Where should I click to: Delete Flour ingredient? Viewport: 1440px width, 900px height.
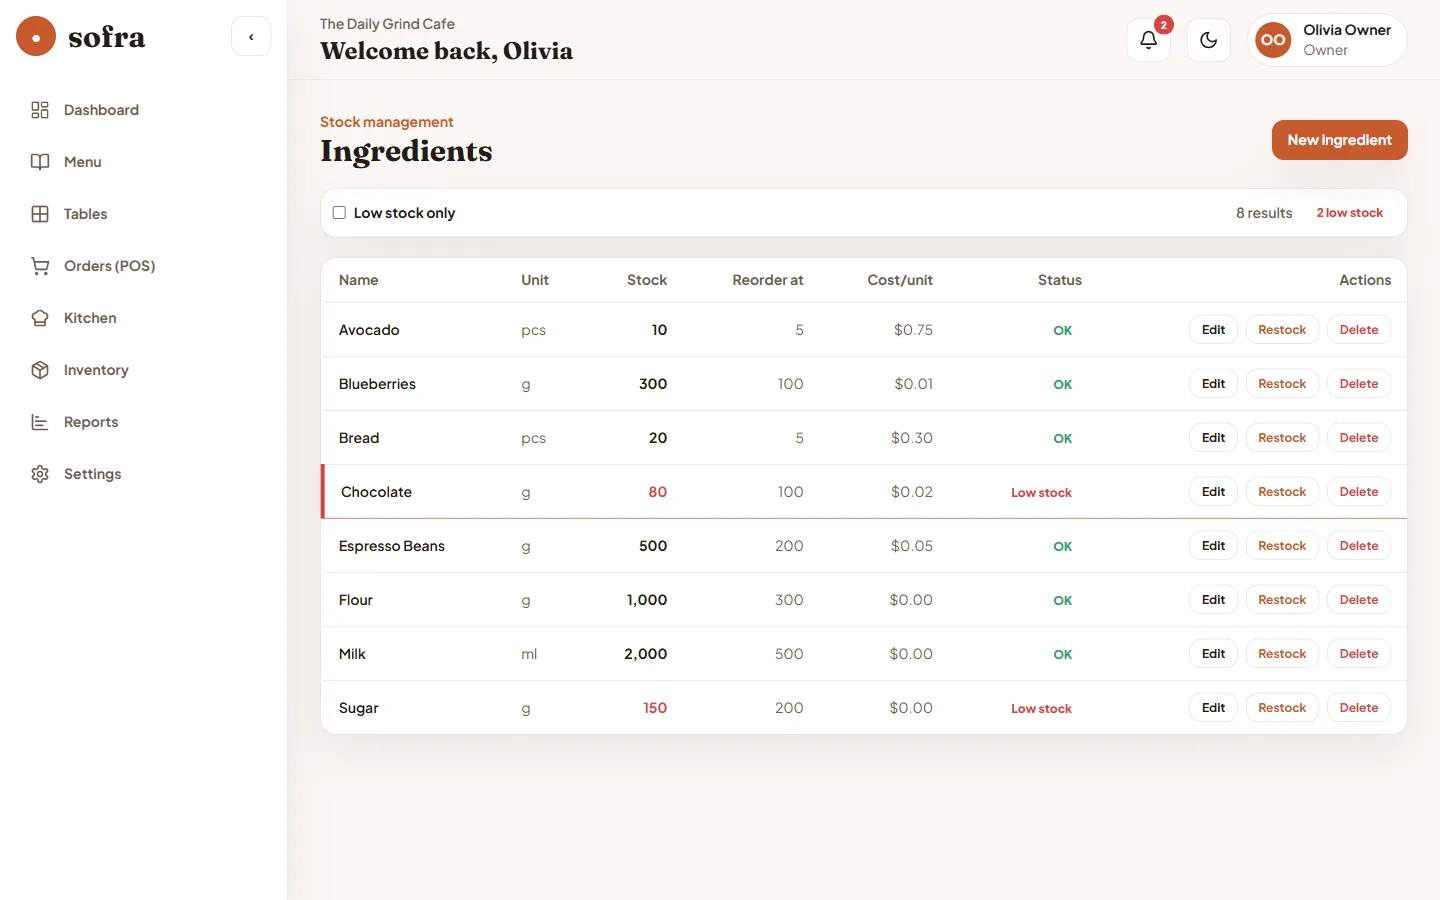point(1359,600)
